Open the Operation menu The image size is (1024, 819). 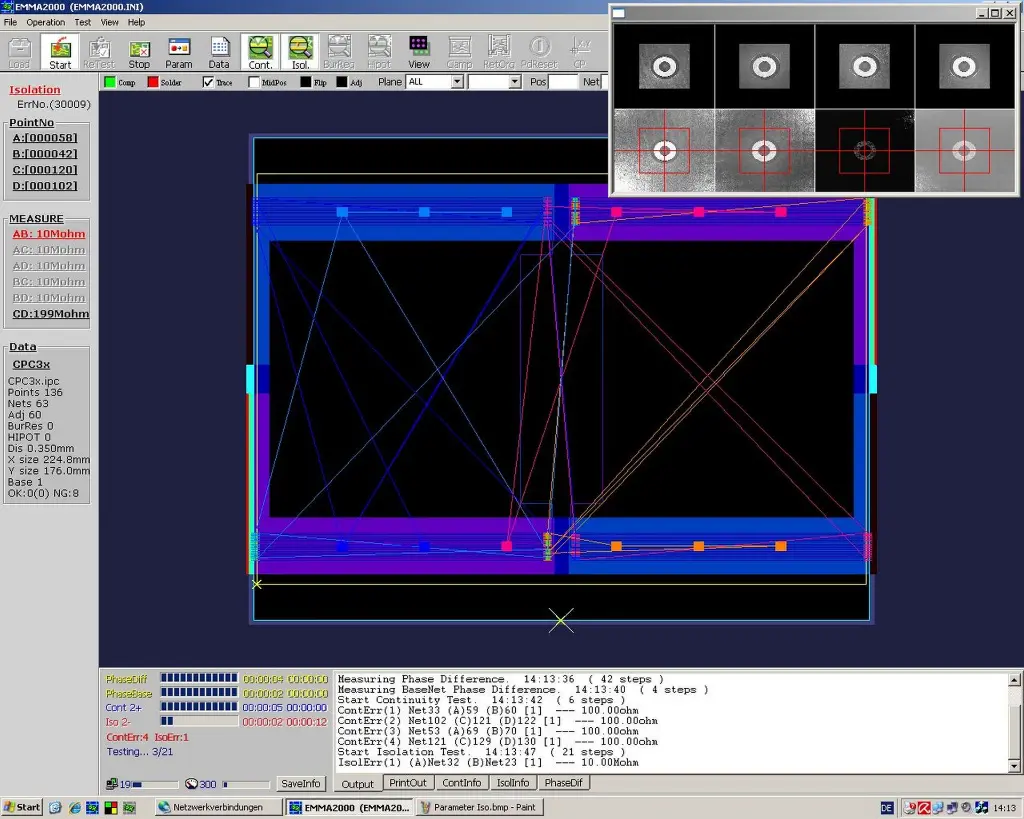tap(45, 22)
